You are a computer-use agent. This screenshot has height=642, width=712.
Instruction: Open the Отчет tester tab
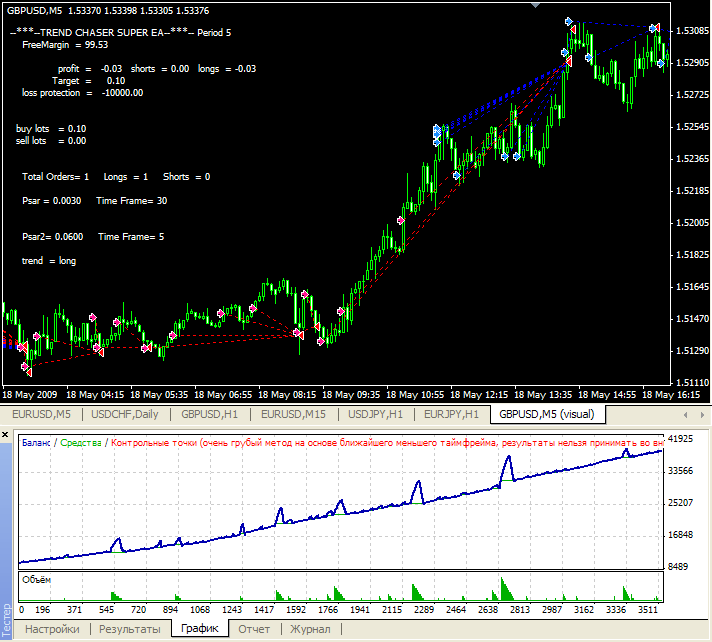tap(255, 629)
